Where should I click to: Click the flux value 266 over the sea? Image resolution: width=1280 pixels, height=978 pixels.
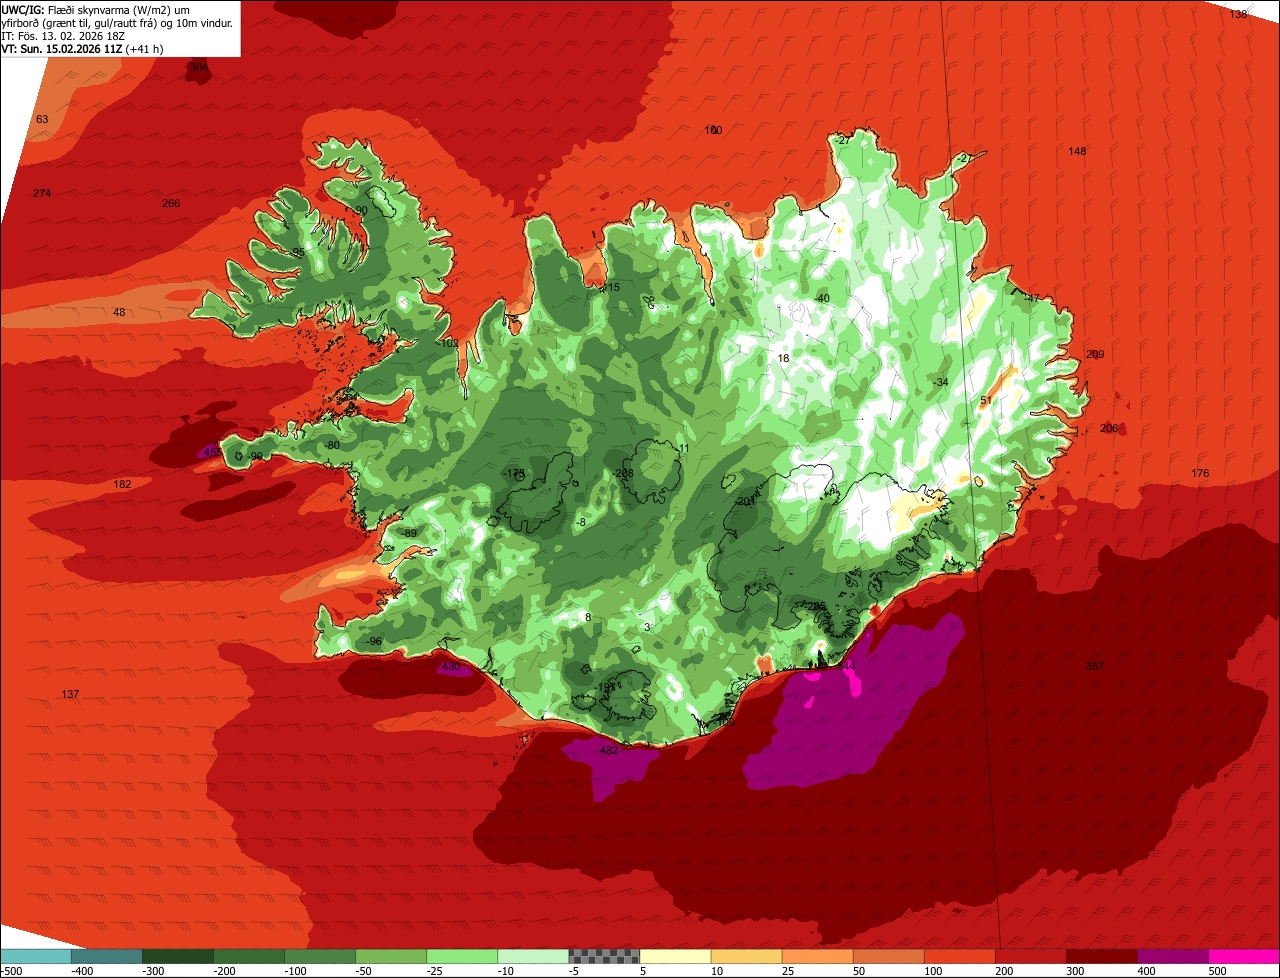171,203
